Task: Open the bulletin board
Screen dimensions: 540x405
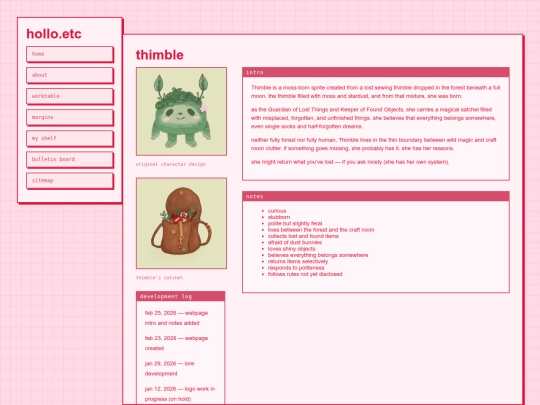Action: click(70, 159)
